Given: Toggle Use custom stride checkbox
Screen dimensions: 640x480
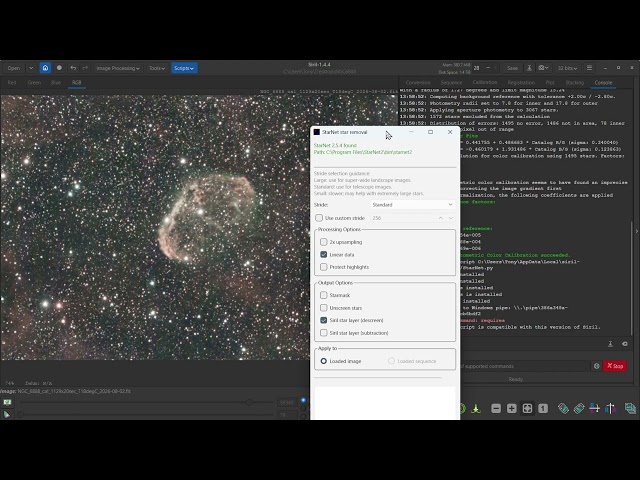Looking at the screenshot, I should click(x=319, y=218).
